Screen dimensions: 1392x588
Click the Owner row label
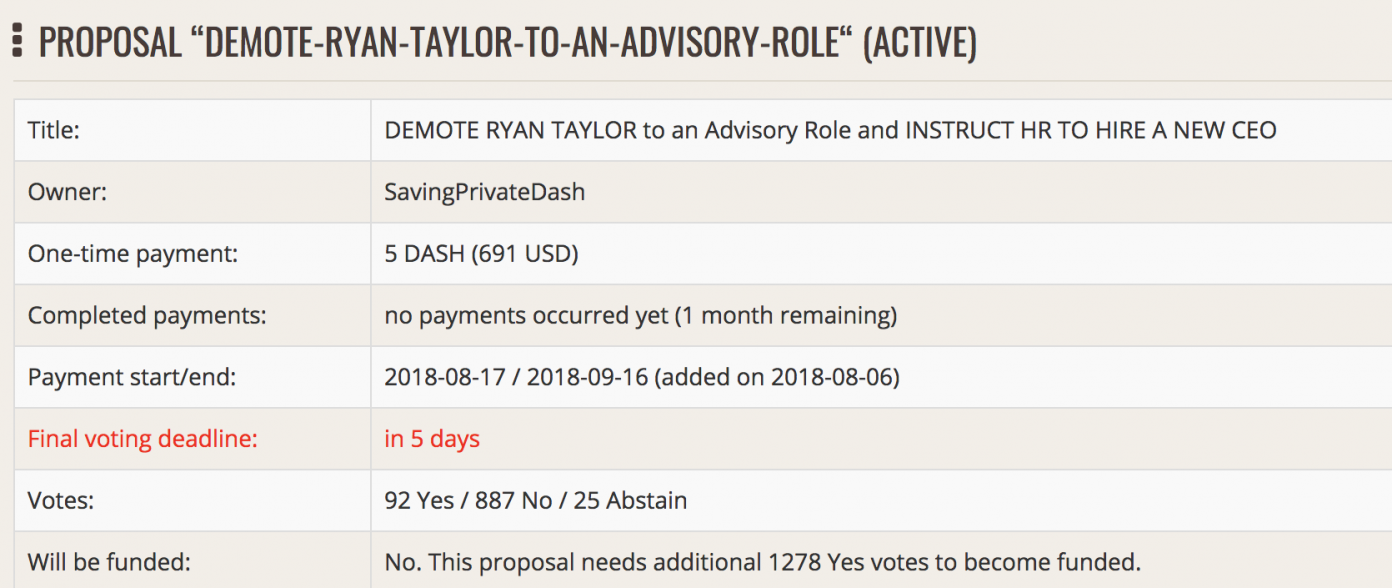click(x=67, y=192)
